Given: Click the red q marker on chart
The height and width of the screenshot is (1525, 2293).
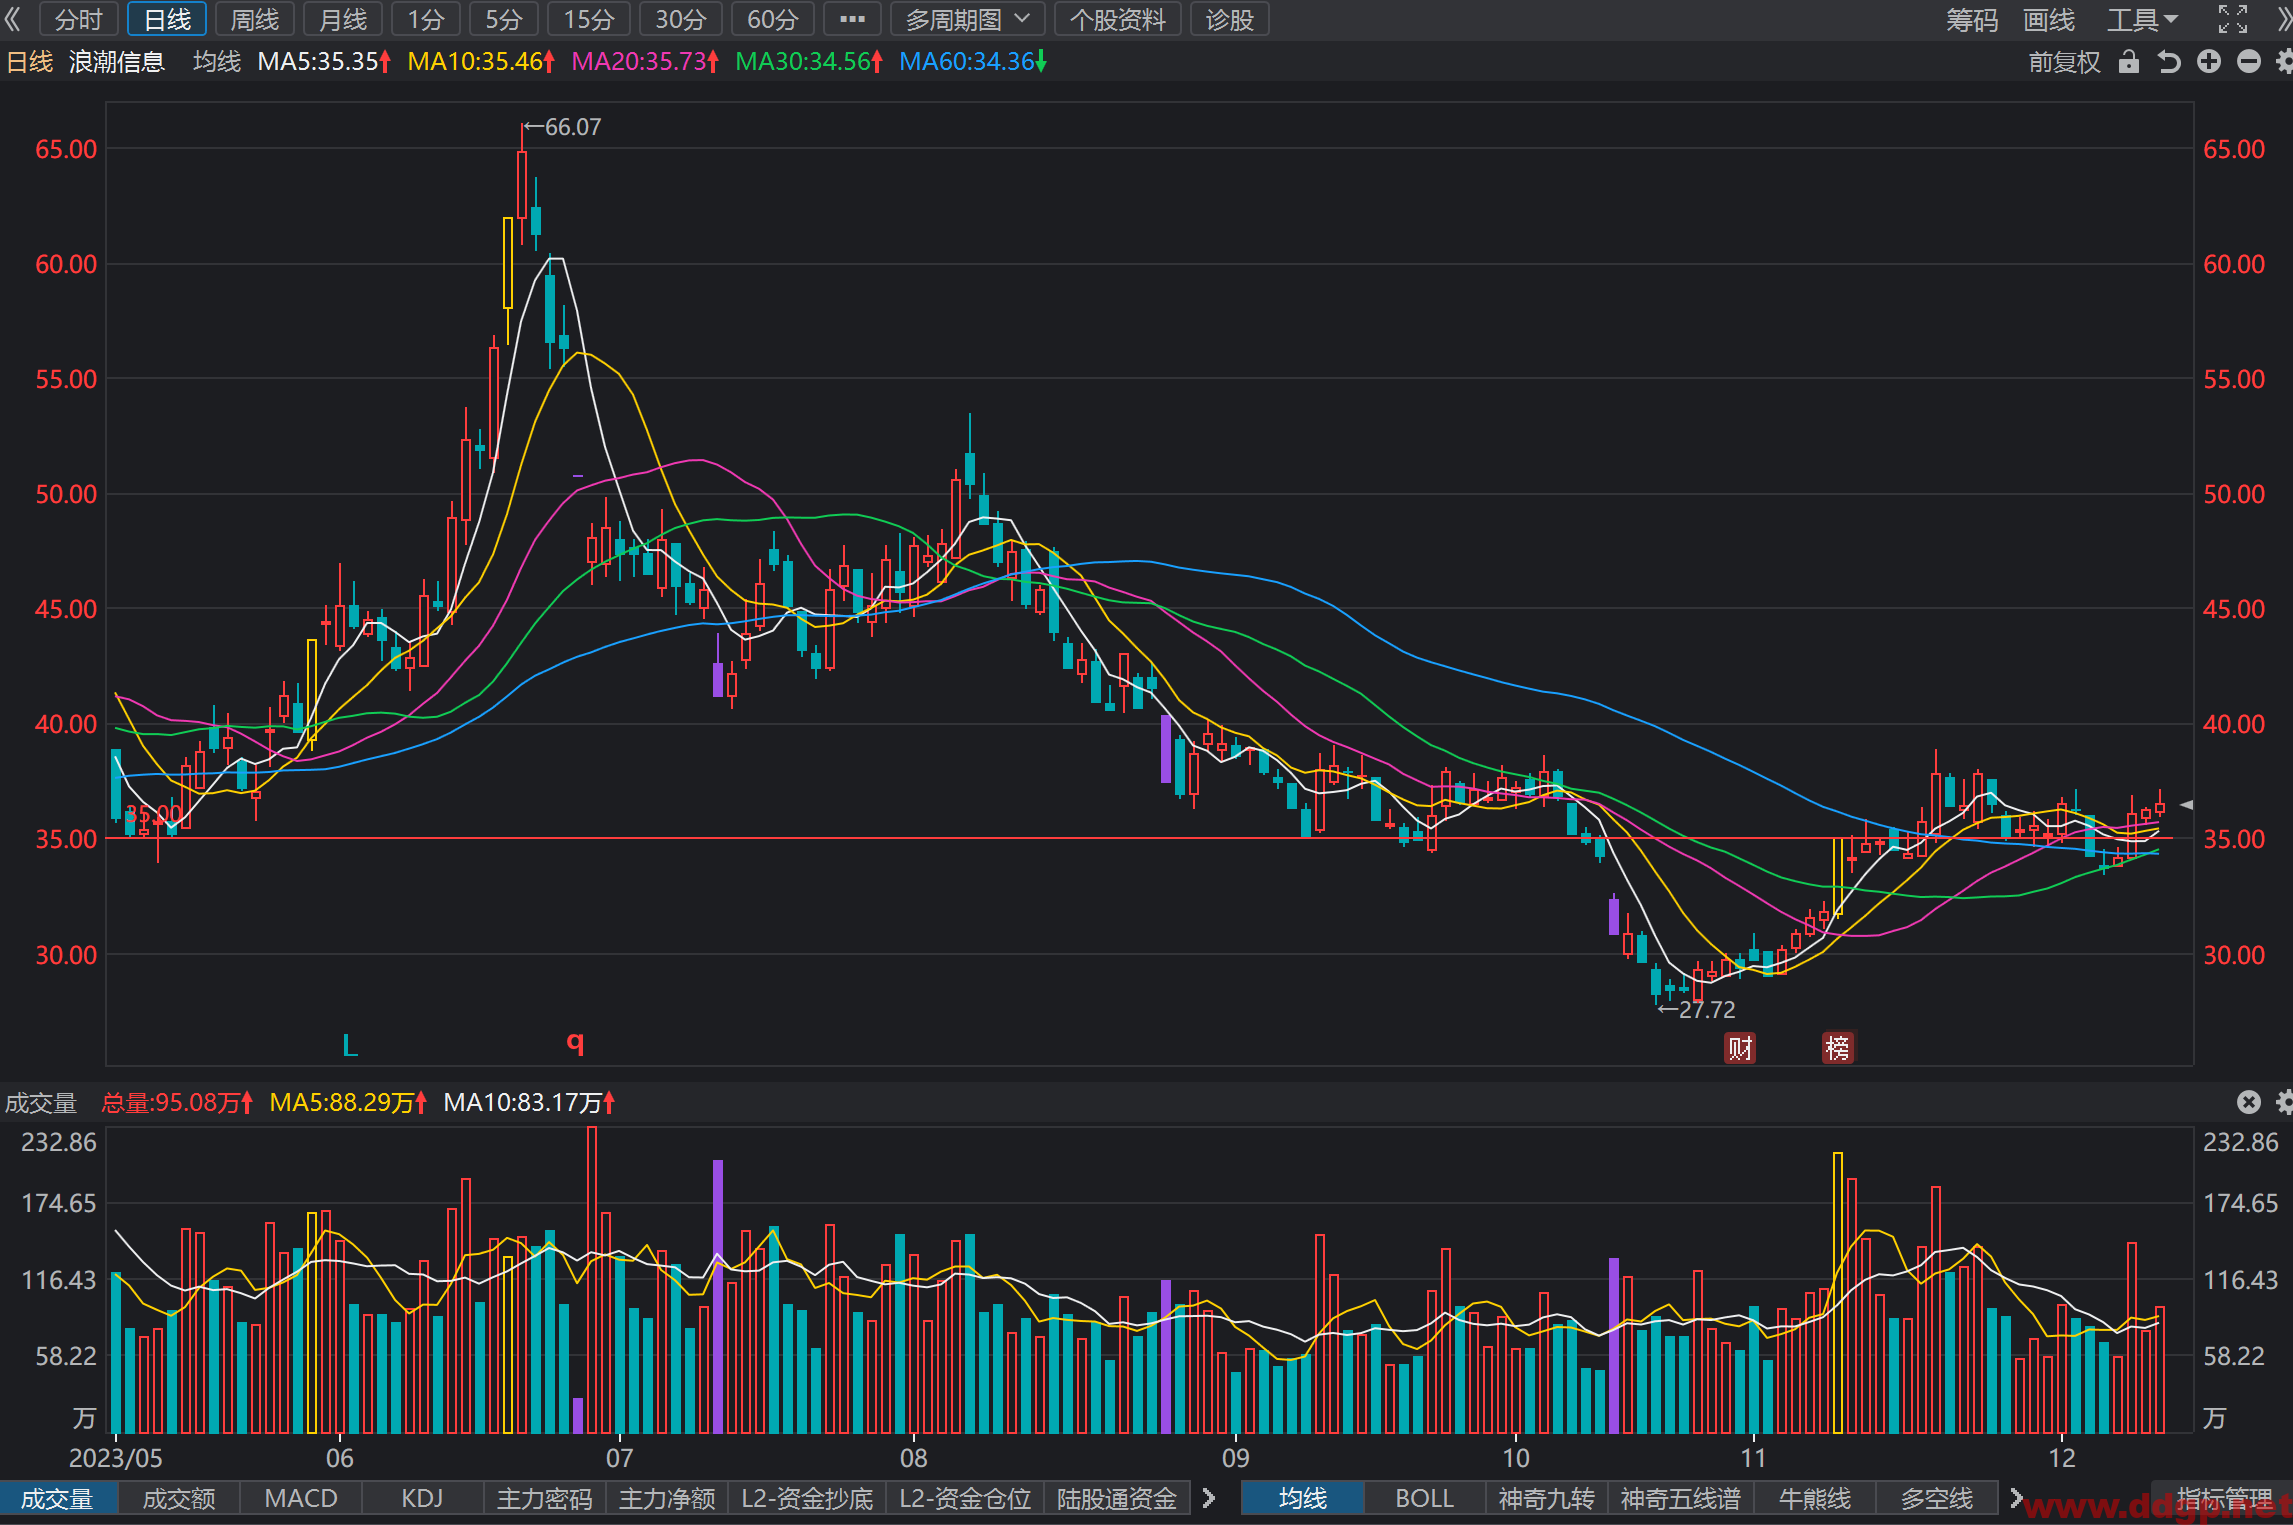Looking at the screenshot, I should [575, 1042].
